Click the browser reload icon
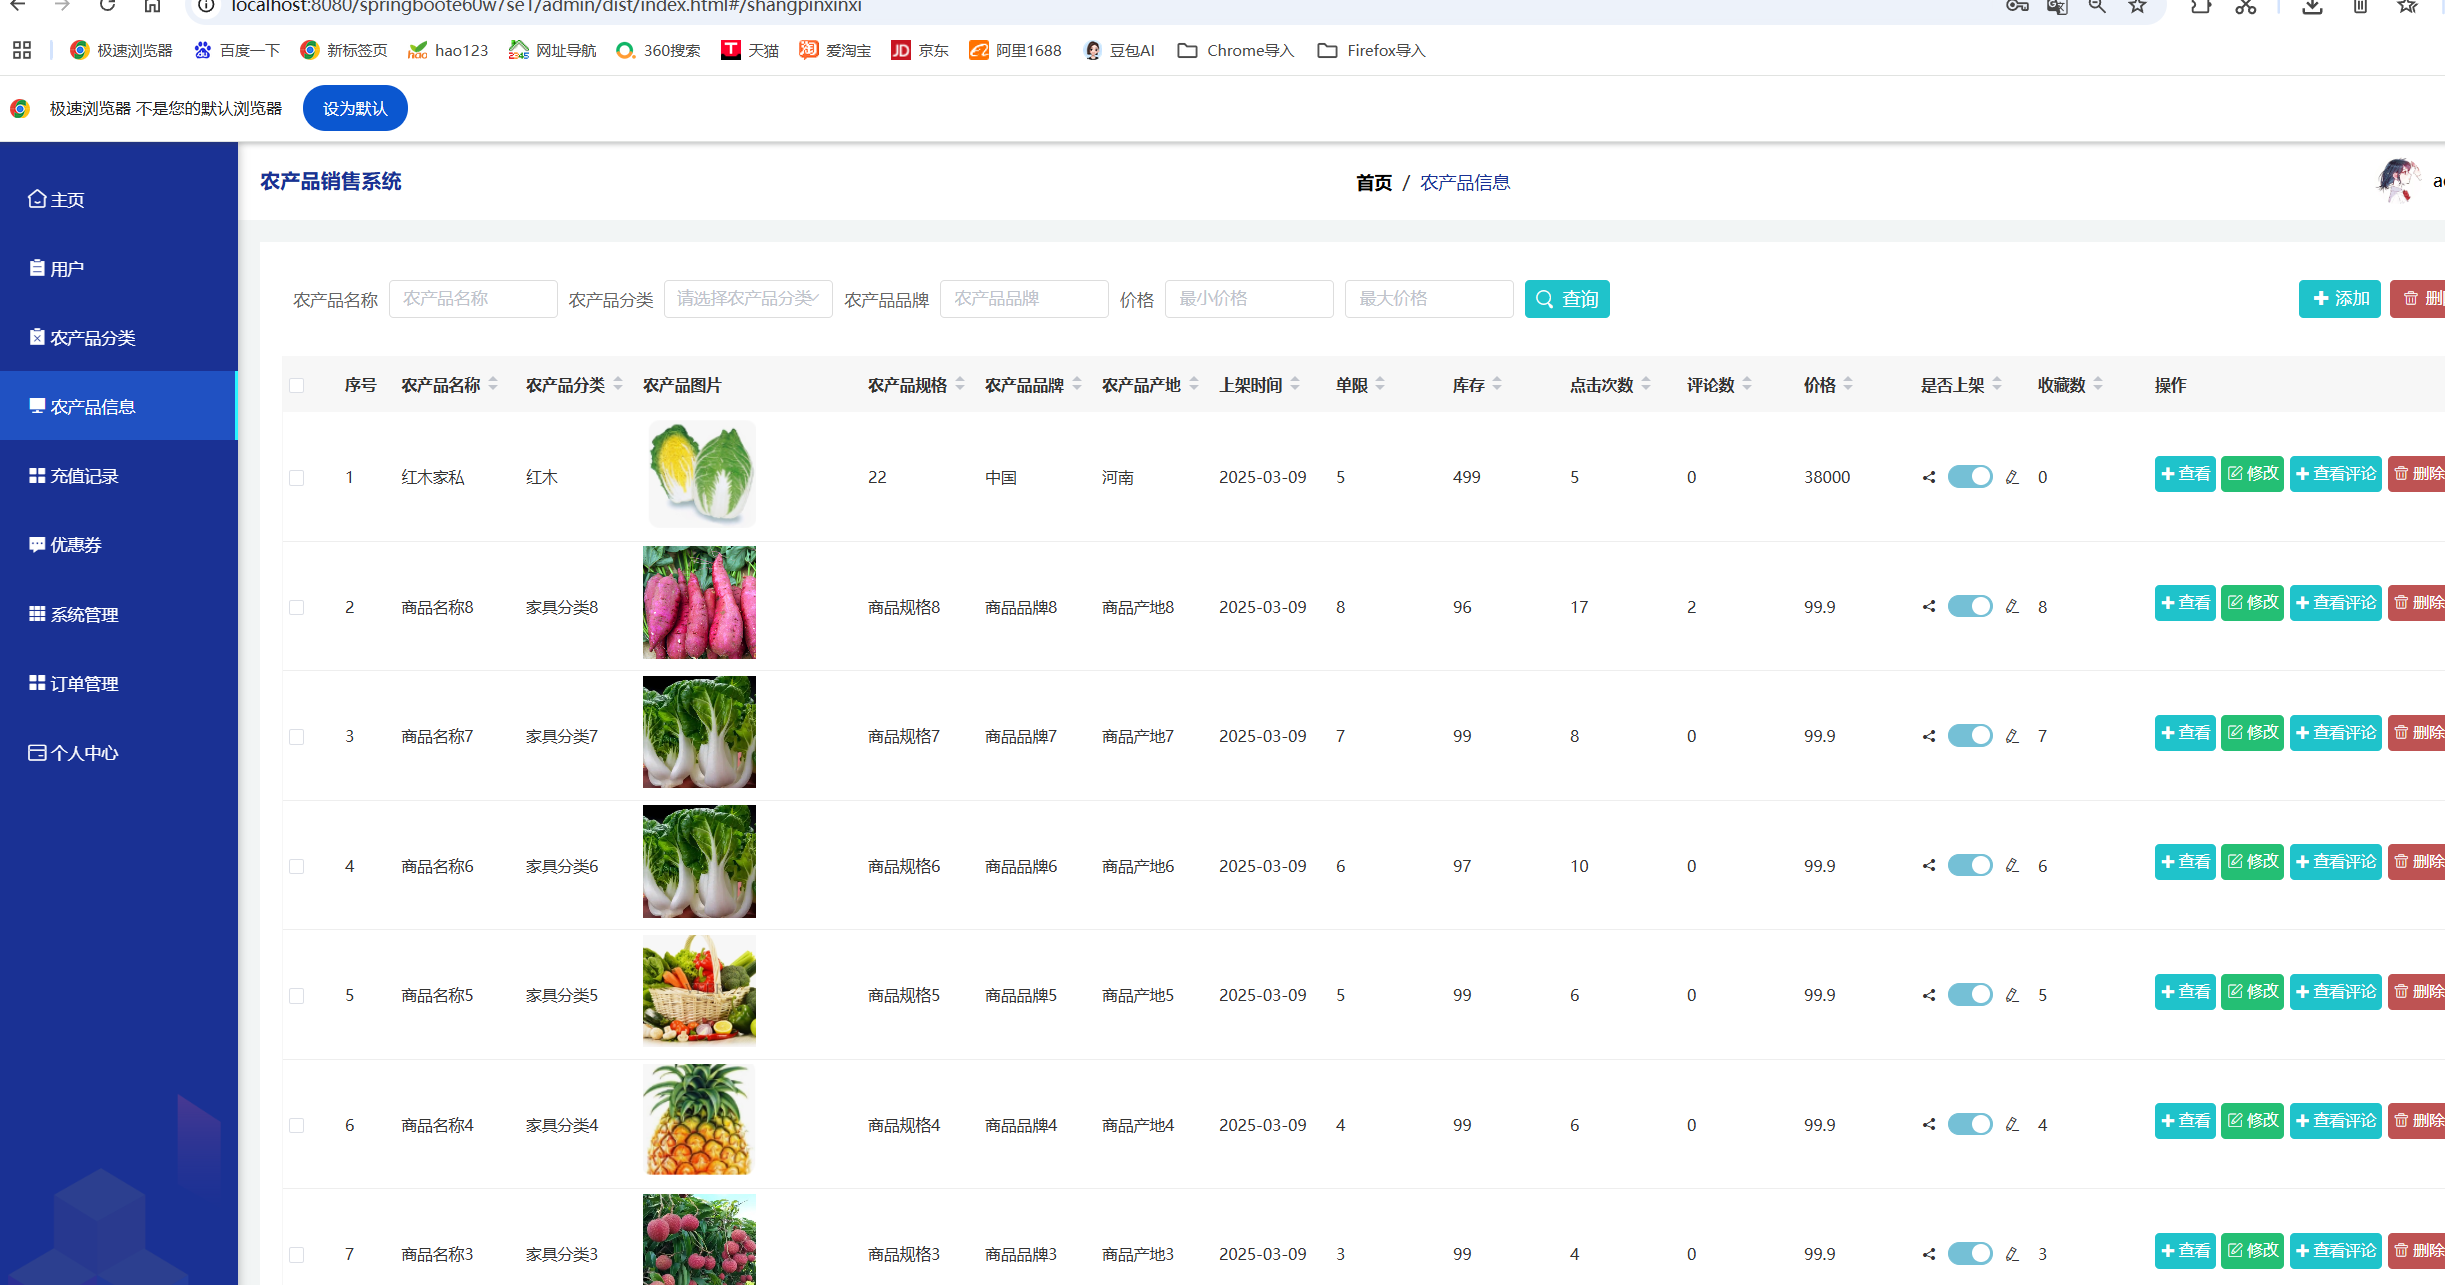The image size is (2445, 1285). click(107, 6)
